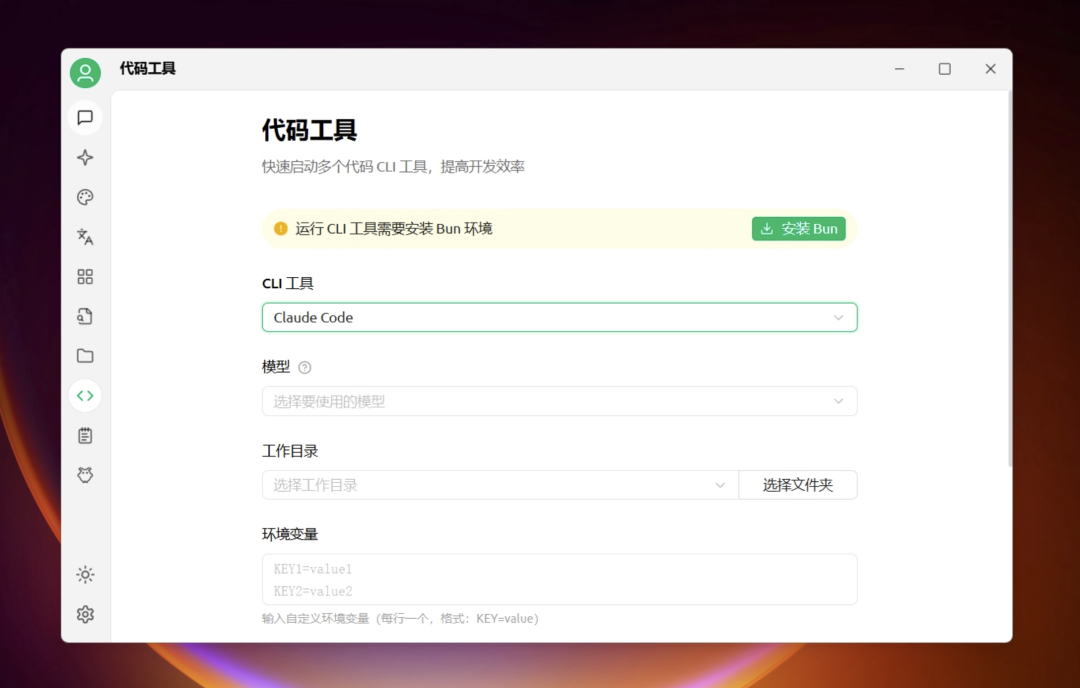Click the 输入自定义环境变量 hint text
This screenshot has height=688, width=1080.
tap(400, 618)
